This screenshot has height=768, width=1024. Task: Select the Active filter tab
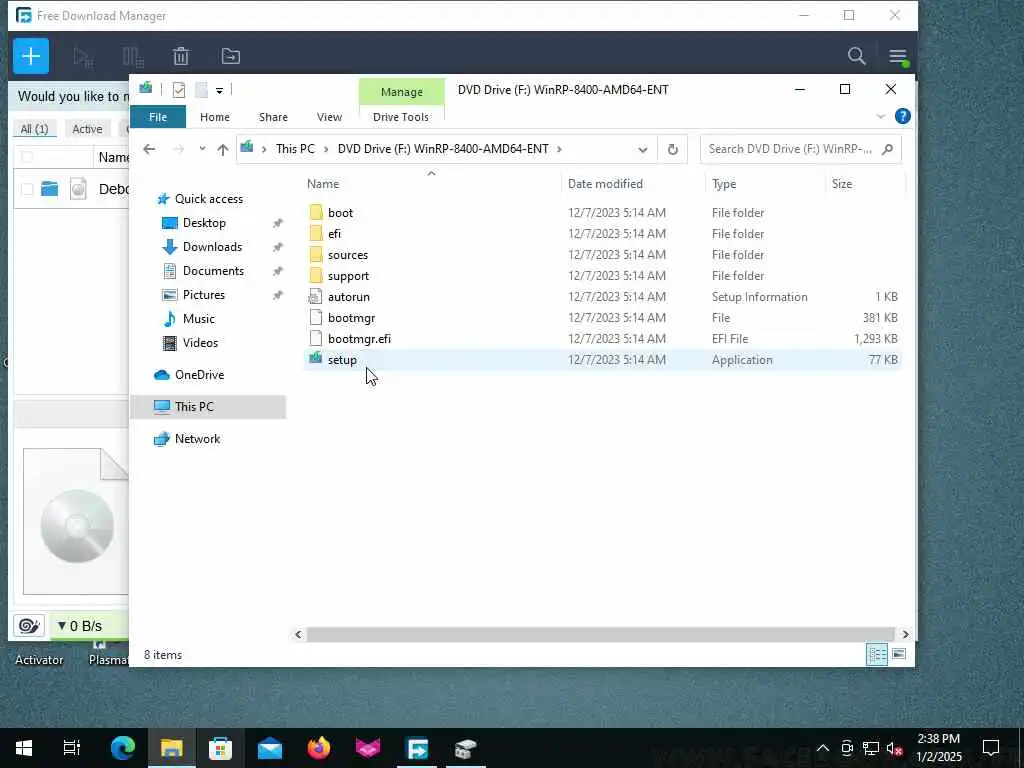point(88,129)
